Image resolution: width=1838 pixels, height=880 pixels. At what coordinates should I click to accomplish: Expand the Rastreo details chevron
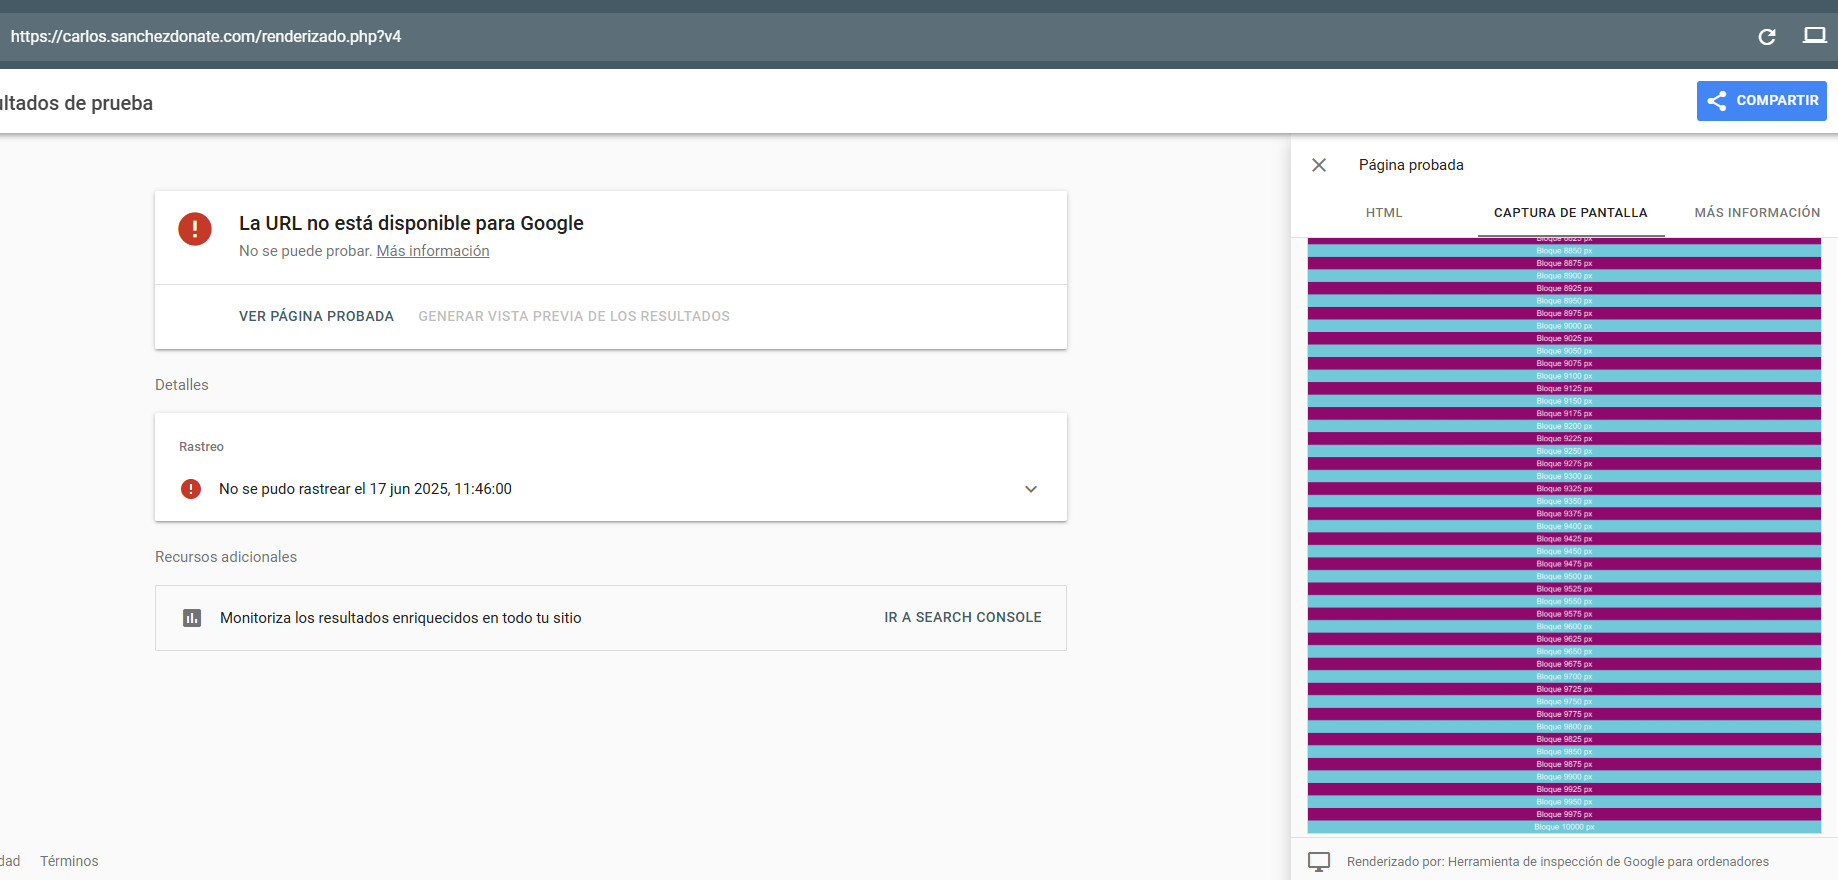click(1031, 489)
